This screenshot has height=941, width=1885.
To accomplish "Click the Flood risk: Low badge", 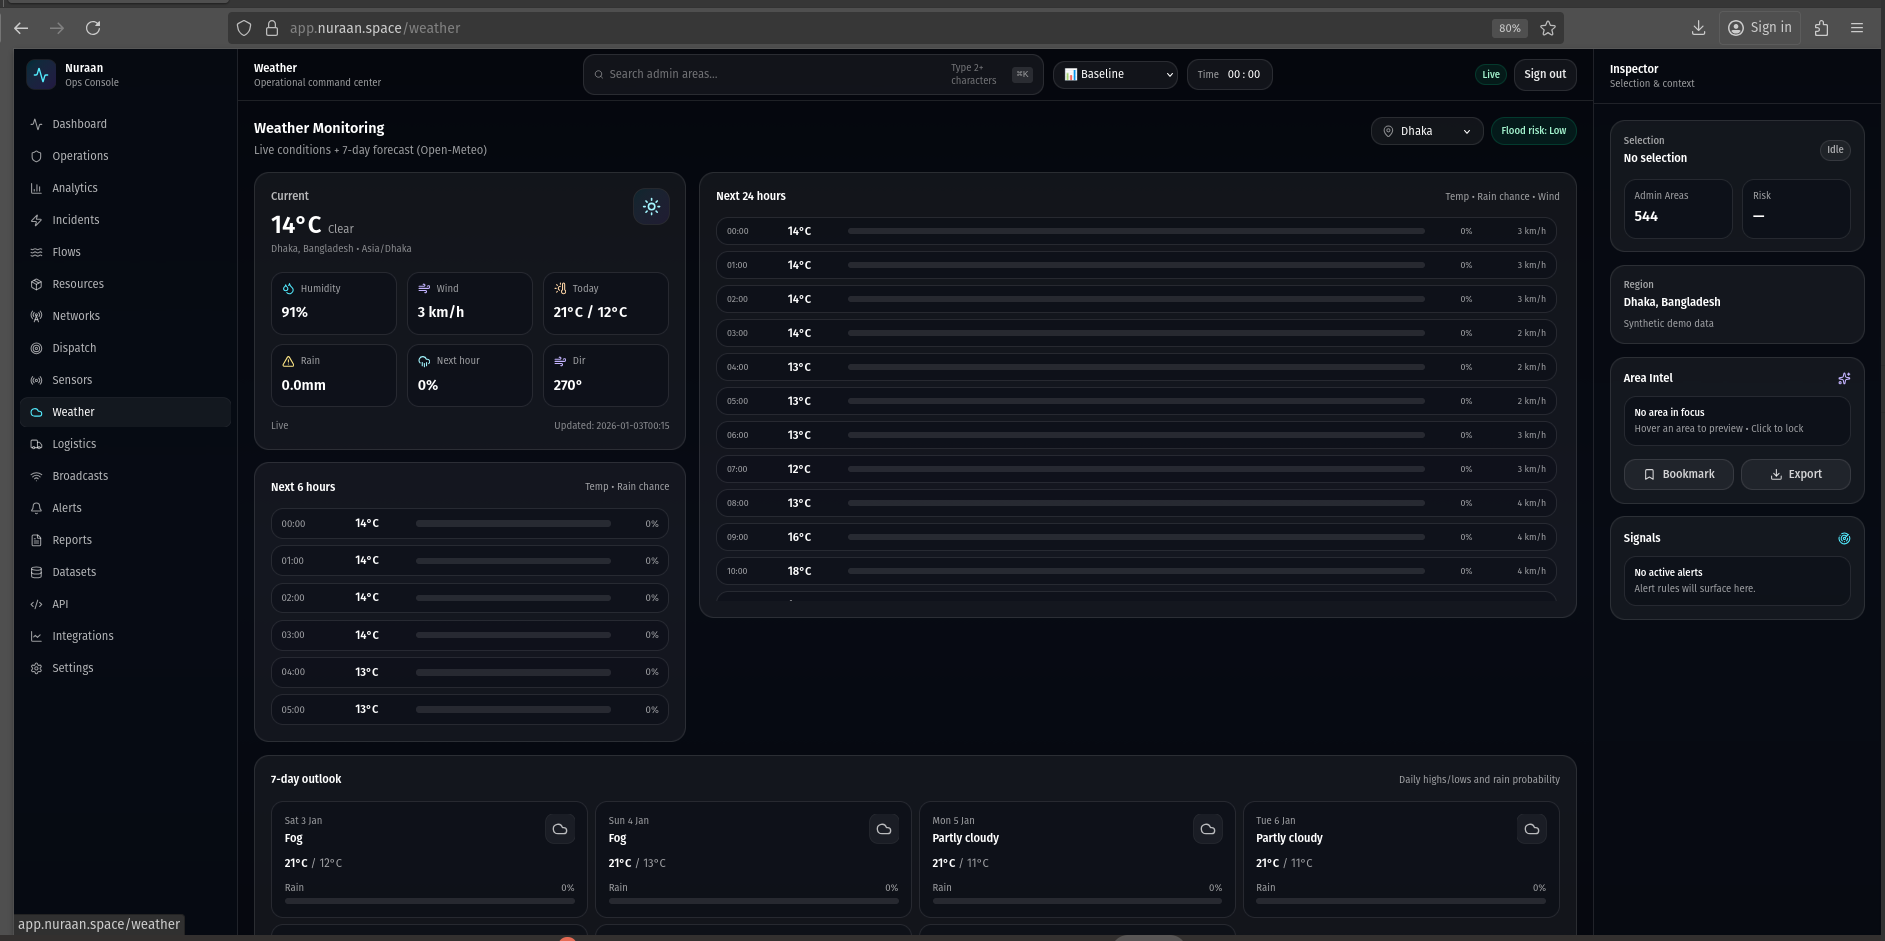I will click(1533, 131).
